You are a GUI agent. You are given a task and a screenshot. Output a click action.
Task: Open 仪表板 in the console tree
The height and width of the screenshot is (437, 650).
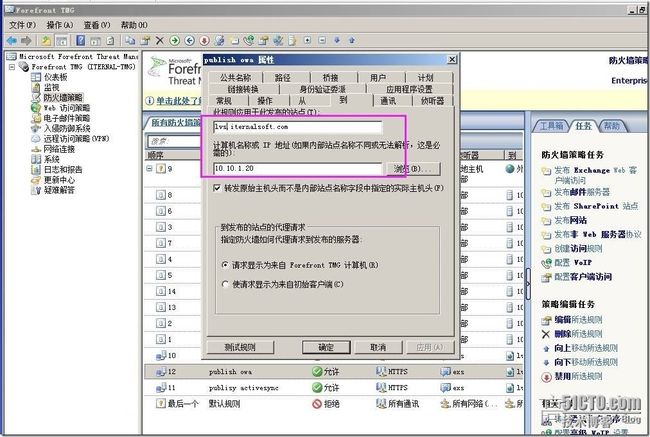[55, 77]
